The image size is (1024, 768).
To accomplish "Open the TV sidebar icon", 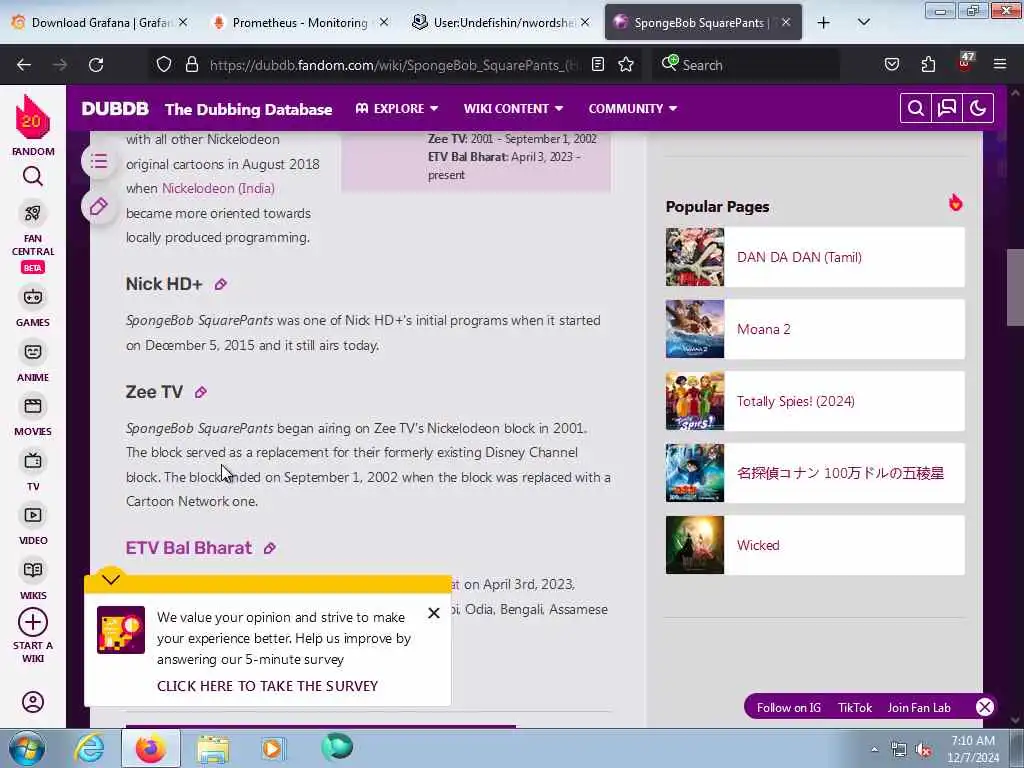I will click(x=33, y=461).
